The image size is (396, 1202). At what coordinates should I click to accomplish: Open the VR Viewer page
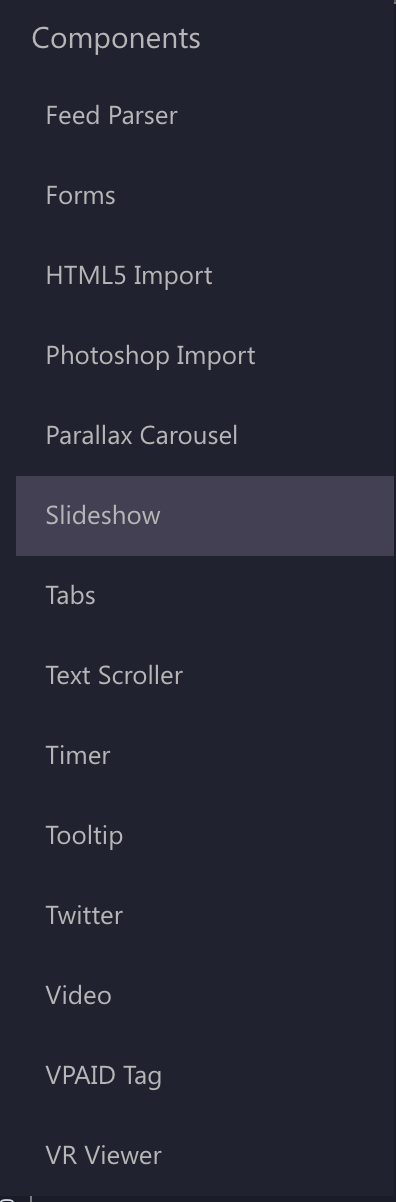(205, 1156)
